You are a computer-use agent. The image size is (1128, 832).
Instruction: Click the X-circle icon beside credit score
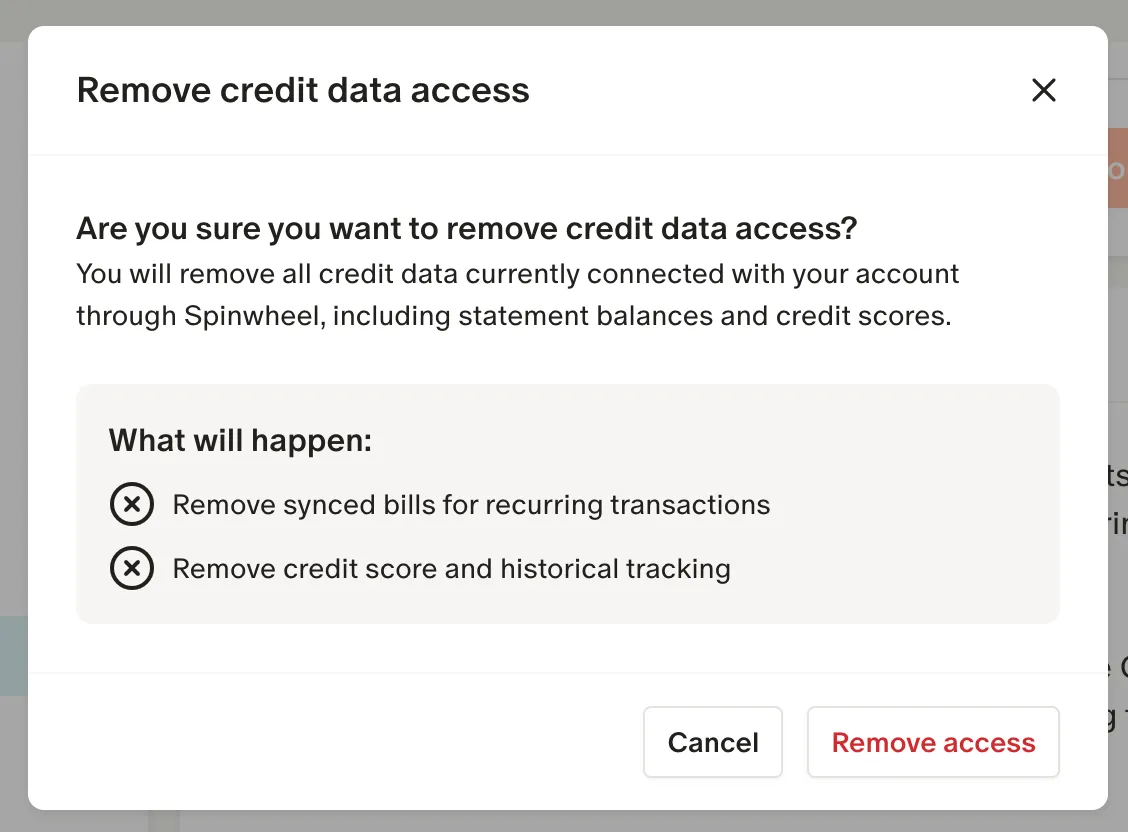click(132, 568)
